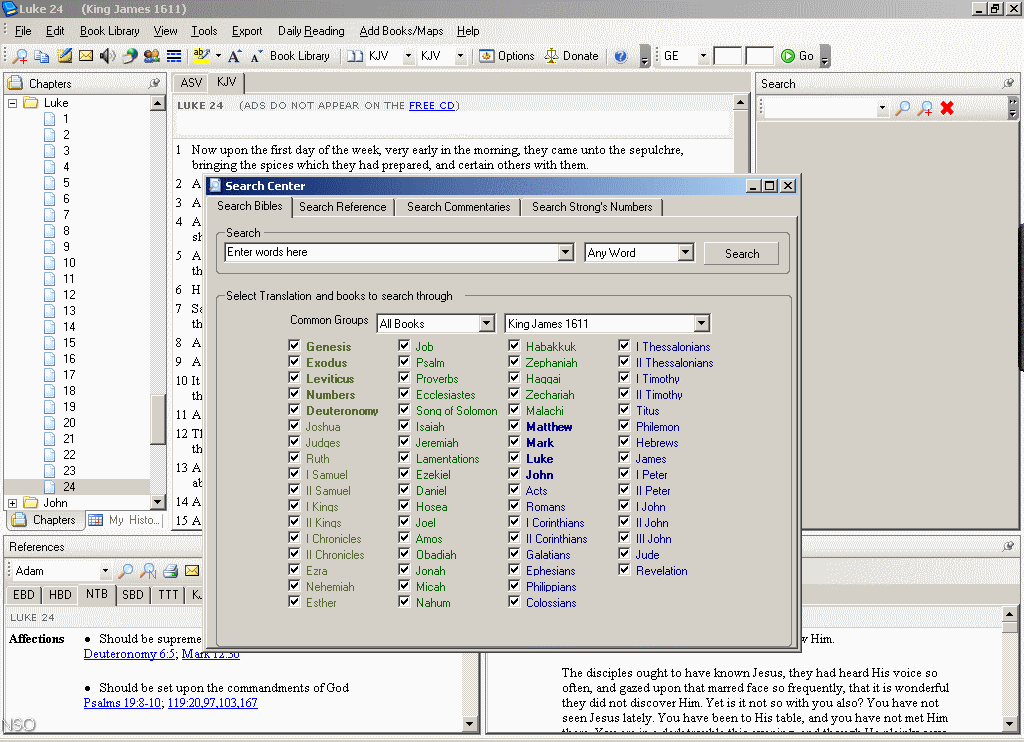Click the Enter words here search field

[x=391, y=252]
